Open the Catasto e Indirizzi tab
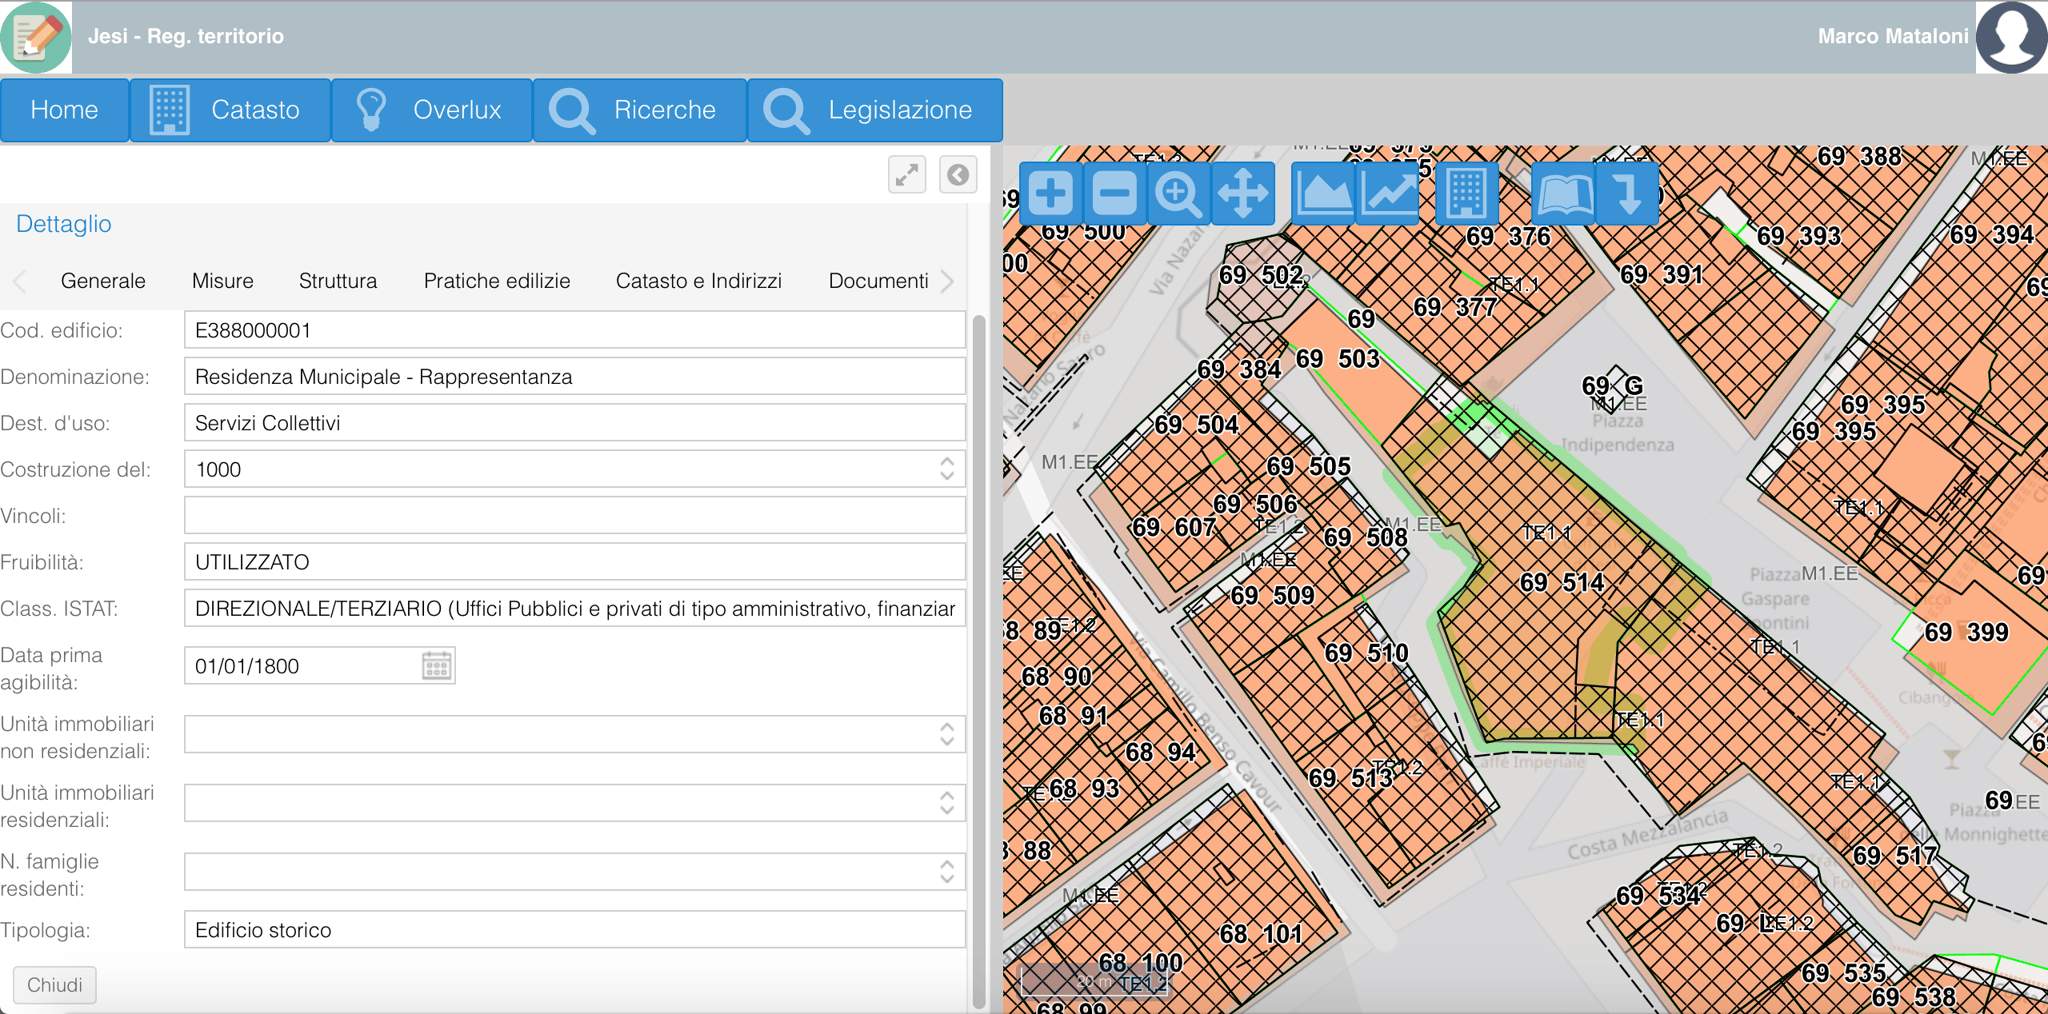2048x1014 pixels. (x=698, y=281)
